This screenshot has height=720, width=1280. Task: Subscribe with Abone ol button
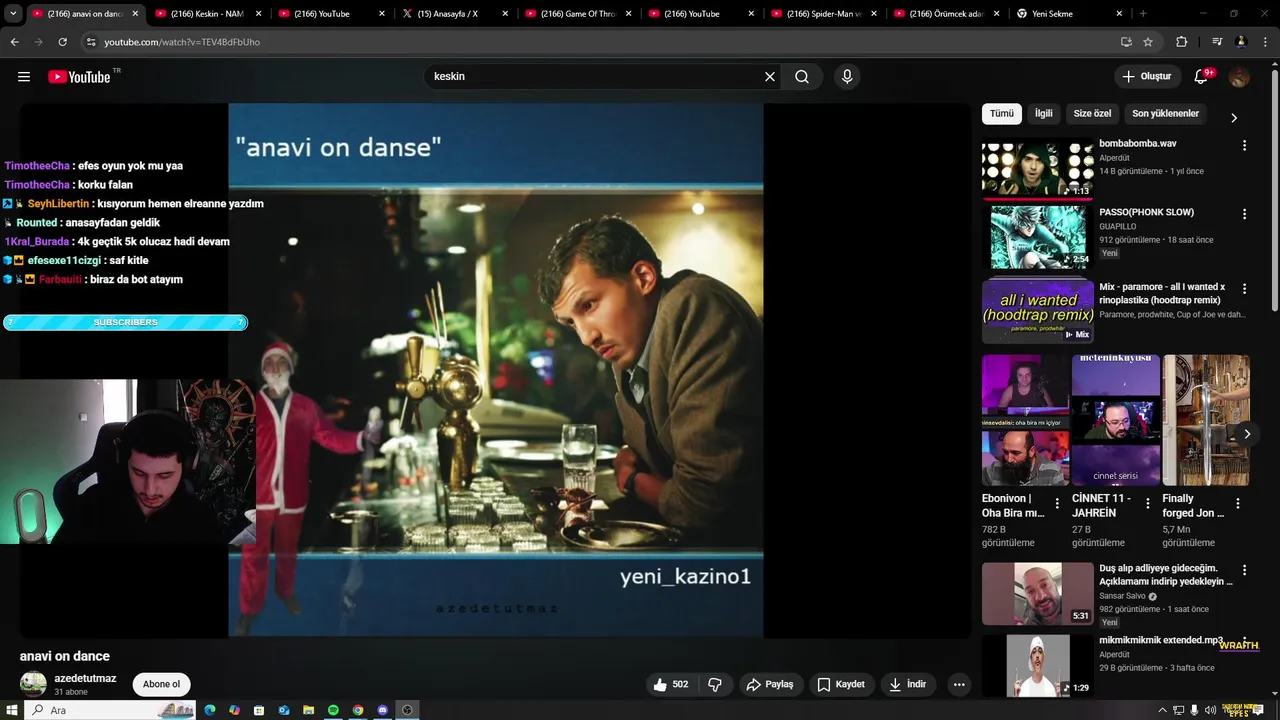point(161,685)
